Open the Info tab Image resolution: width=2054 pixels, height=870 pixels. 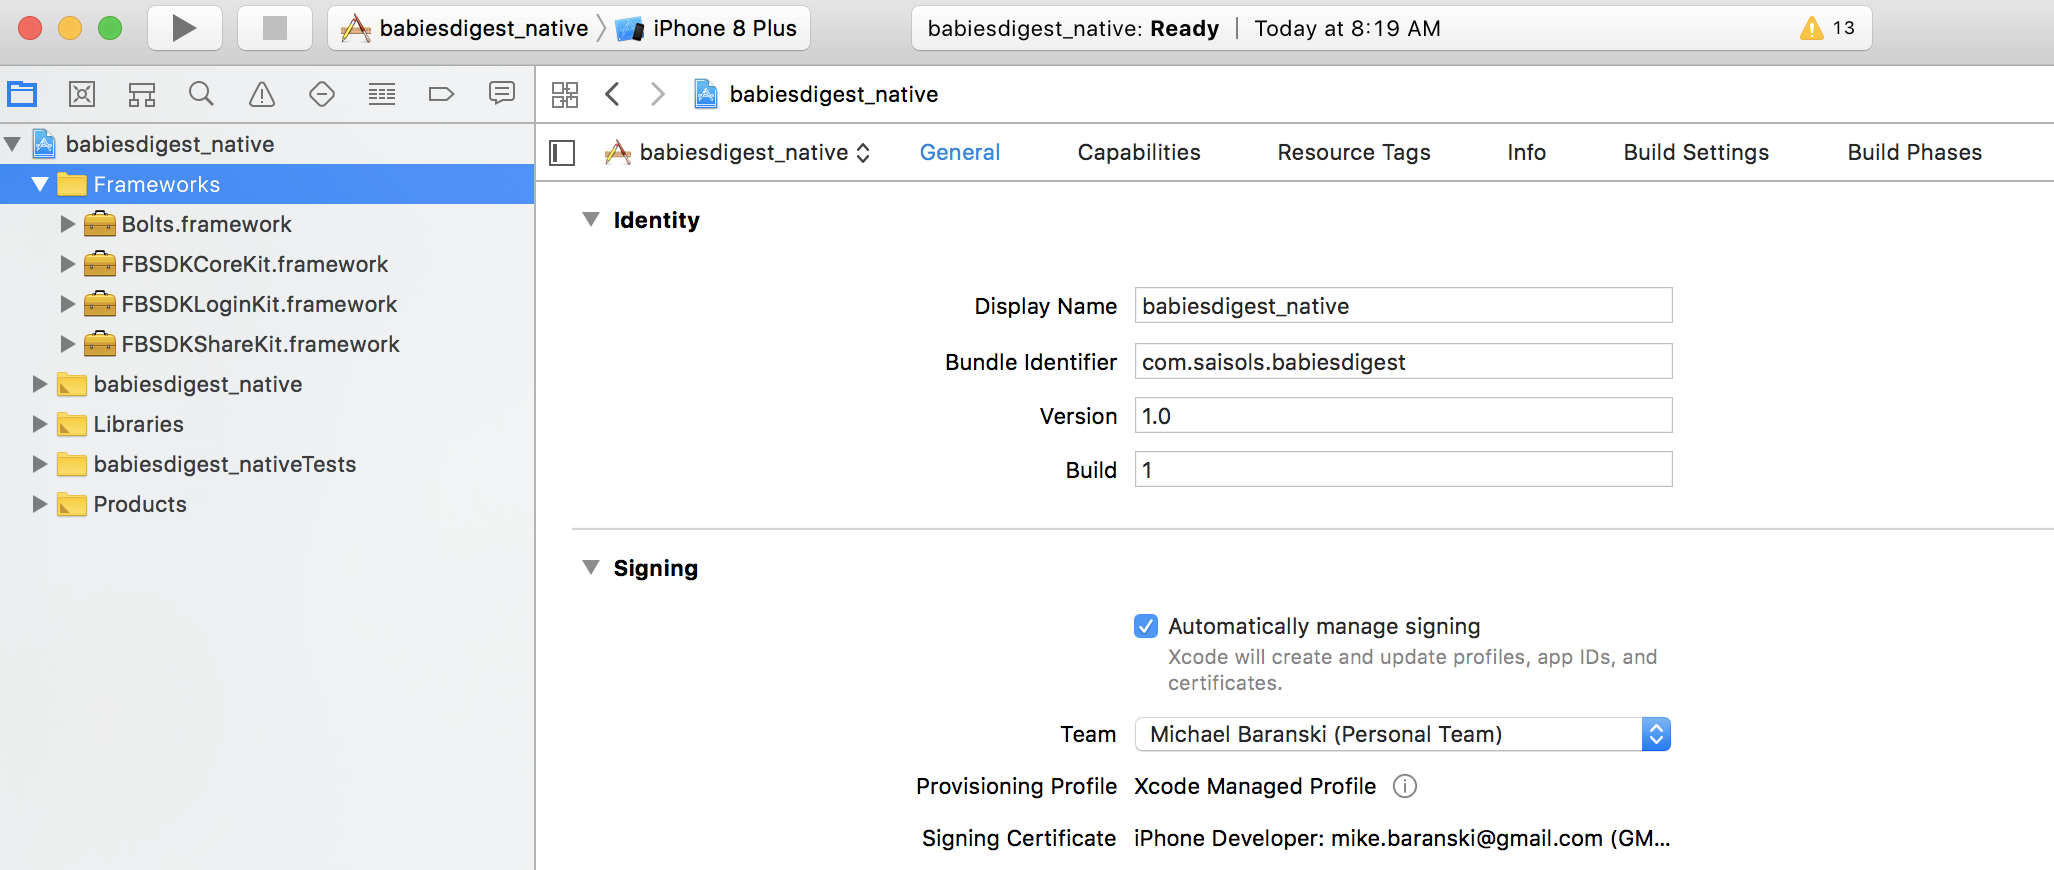pos(1527,152)
